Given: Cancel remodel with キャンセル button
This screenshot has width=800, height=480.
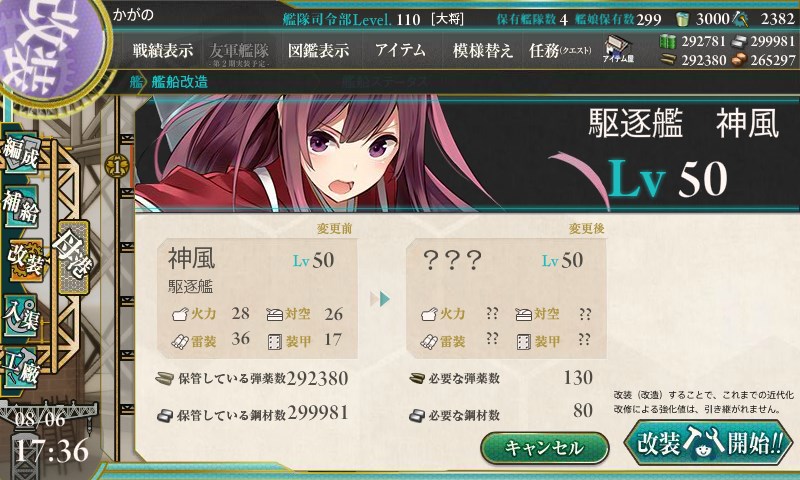Looking at the screenshot, I should tap(544, 448).
